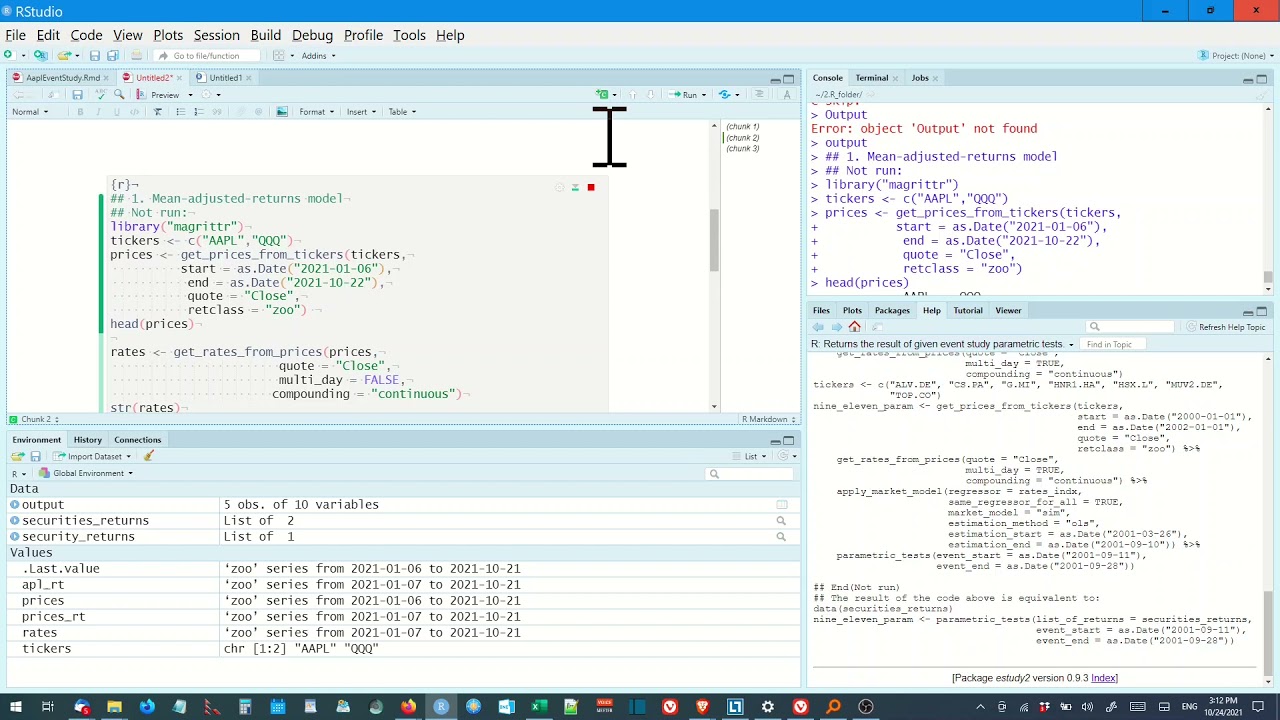Open find and replace in the editor
Image resolution: width=1280 pixels, height=720 pixels.
pyautogui.click(x=119, y=95)
